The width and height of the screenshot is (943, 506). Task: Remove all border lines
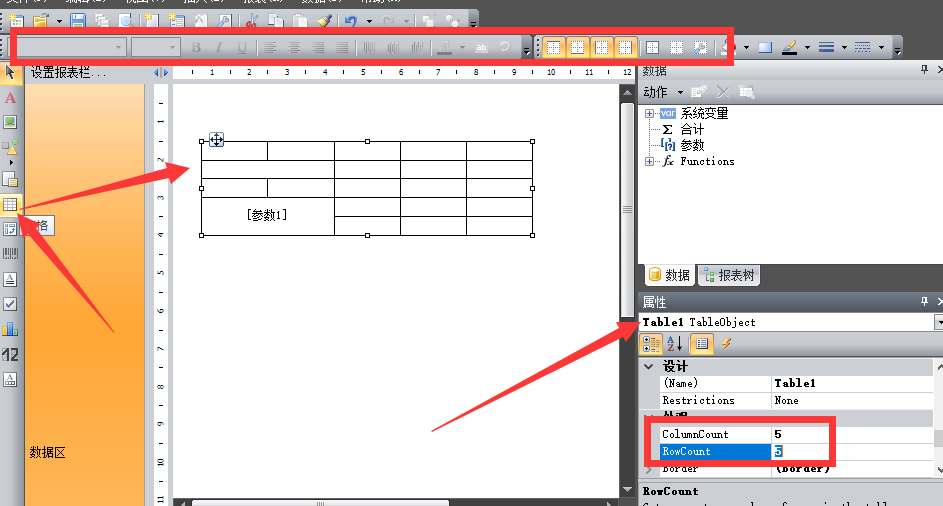pos(677,47)
